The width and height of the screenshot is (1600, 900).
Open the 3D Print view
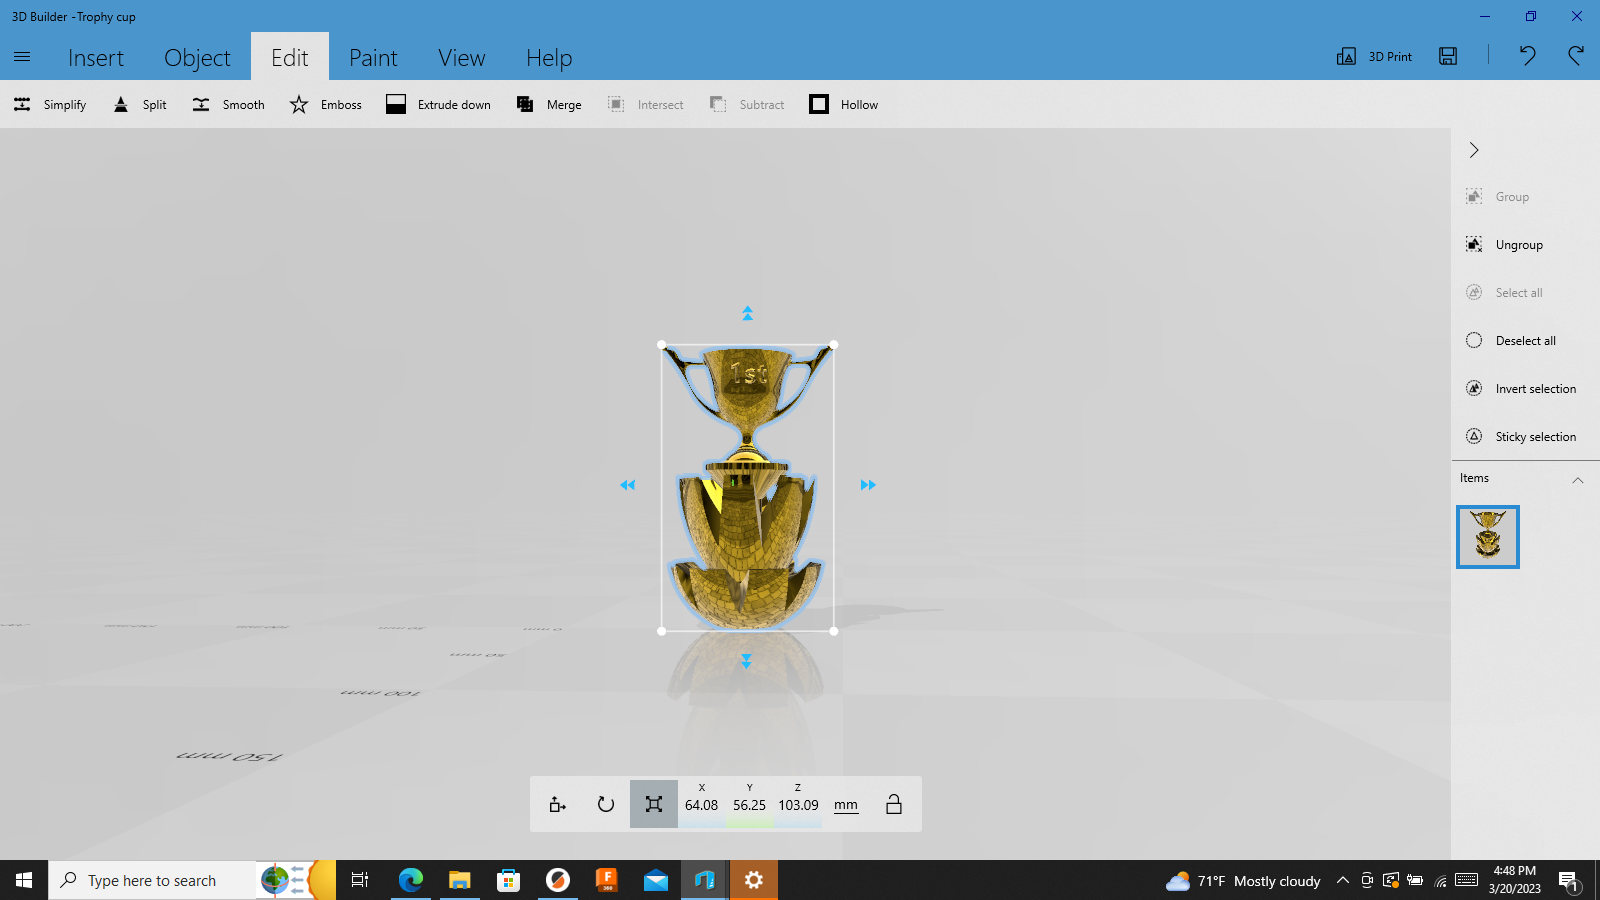1374,57
